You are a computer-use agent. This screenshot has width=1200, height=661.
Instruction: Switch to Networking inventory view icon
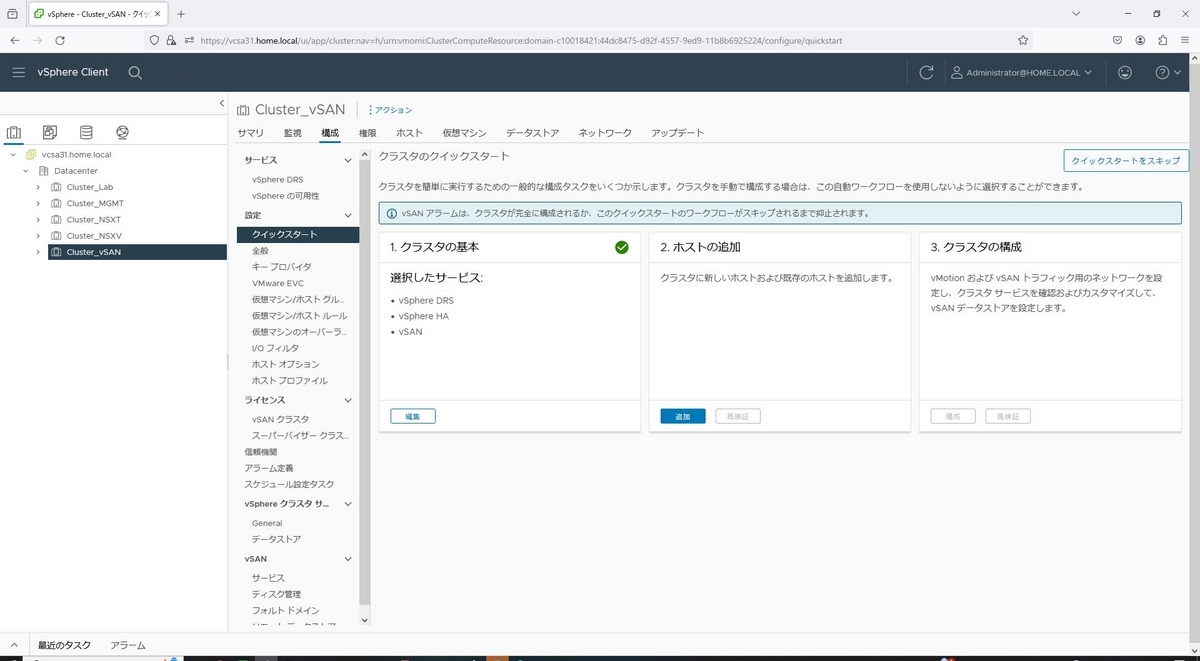click(122, 132)
